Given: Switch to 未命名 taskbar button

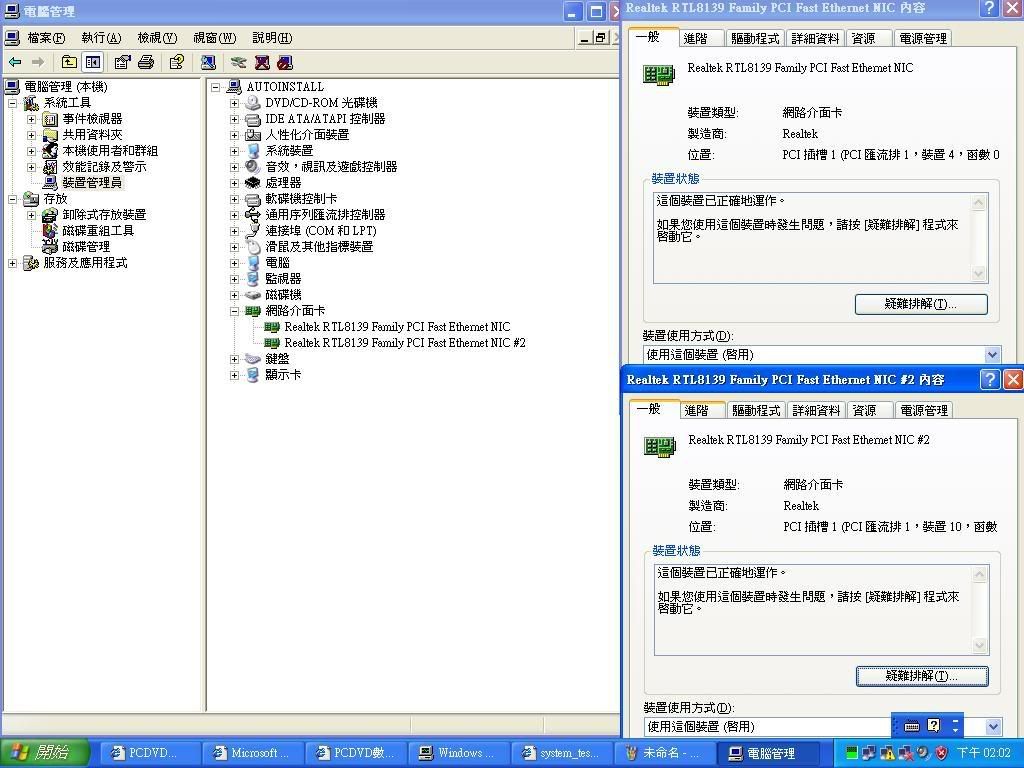Looking at the screenshot, I should [663, 753].
